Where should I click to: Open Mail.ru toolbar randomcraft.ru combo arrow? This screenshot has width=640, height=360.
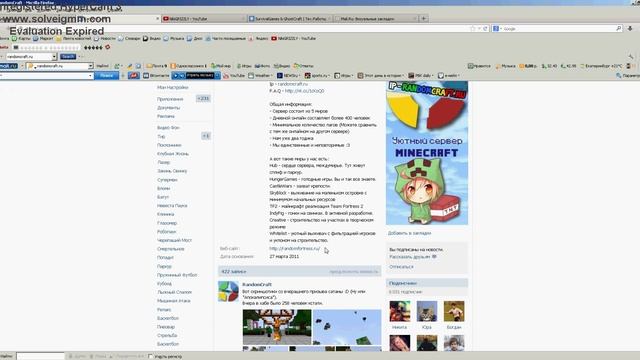pos(91,66)
